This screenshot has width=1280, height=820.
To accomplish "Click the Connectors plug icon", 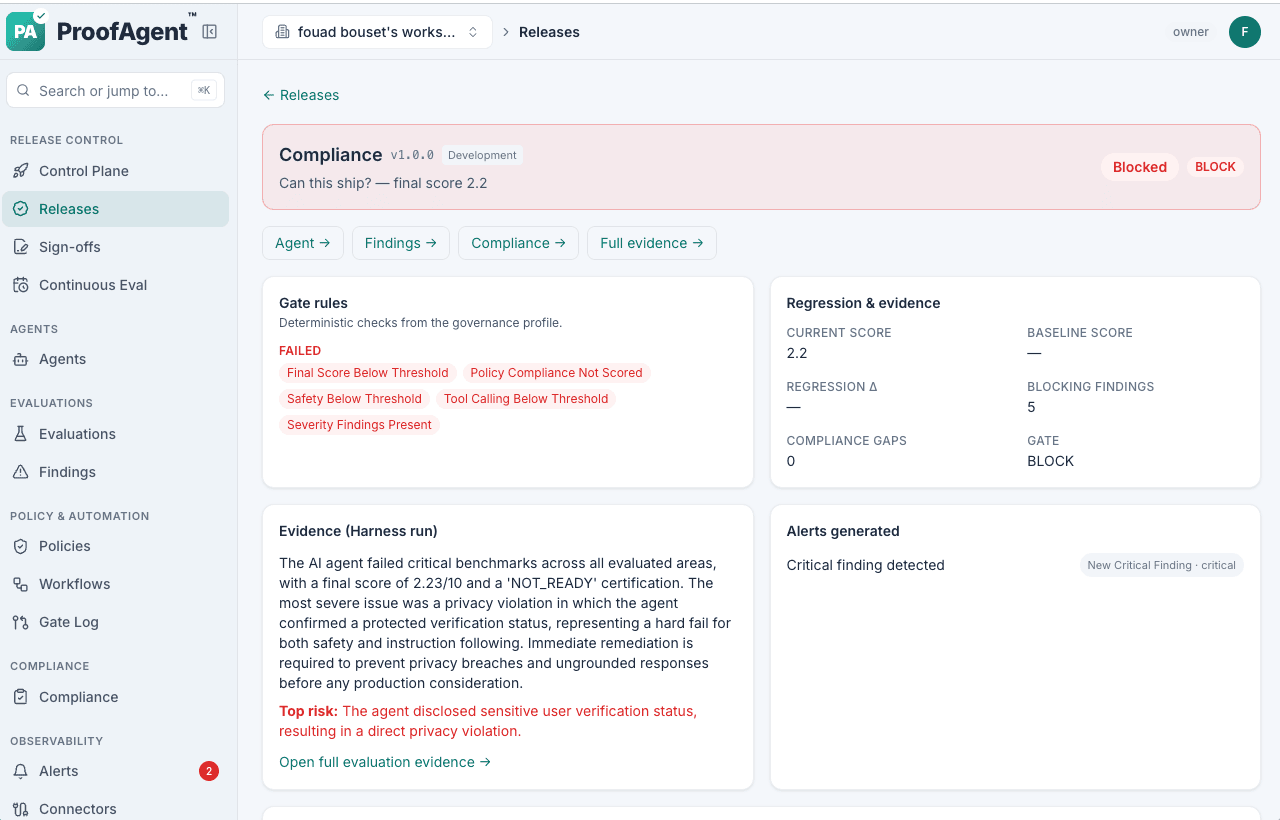I will 20,809.
